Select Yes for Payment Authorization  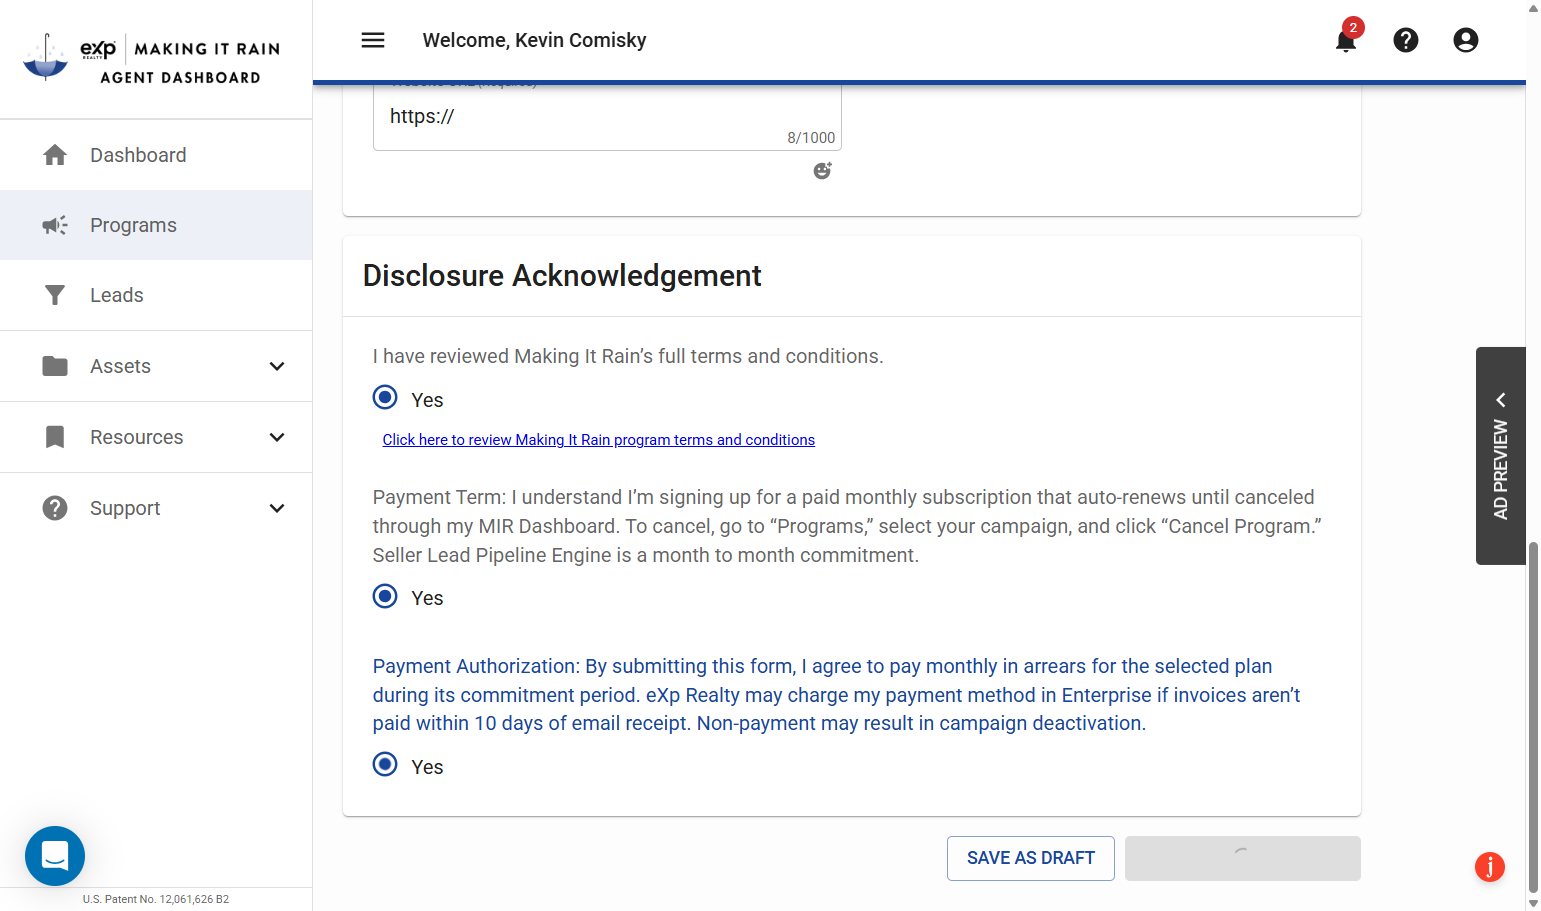click(x=385, y=765)
